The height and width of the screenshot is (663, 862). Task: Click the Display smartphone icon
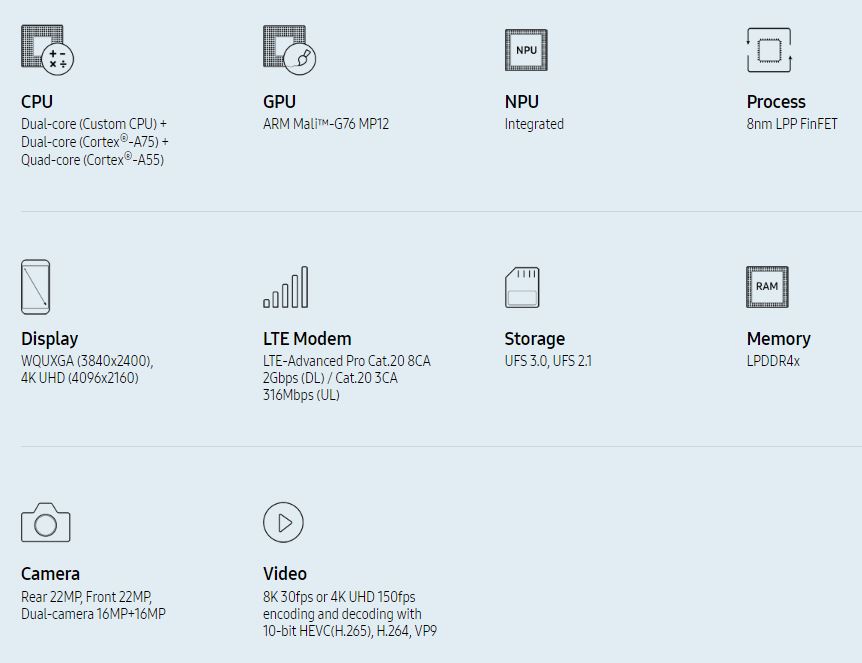click(x=36, y=287)
